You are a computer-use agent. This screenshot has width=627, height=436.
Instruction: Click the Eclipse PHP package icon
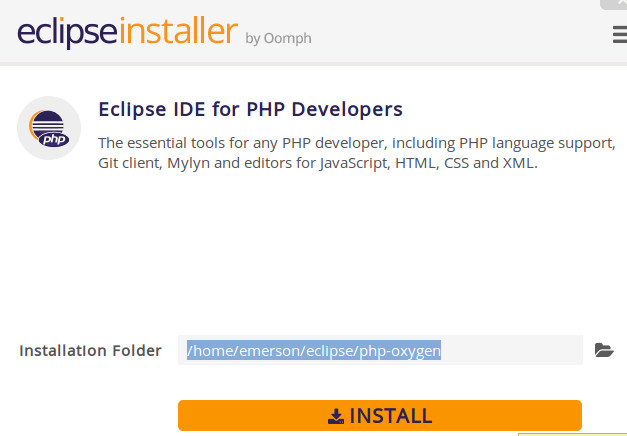click(x=49, y=128)
